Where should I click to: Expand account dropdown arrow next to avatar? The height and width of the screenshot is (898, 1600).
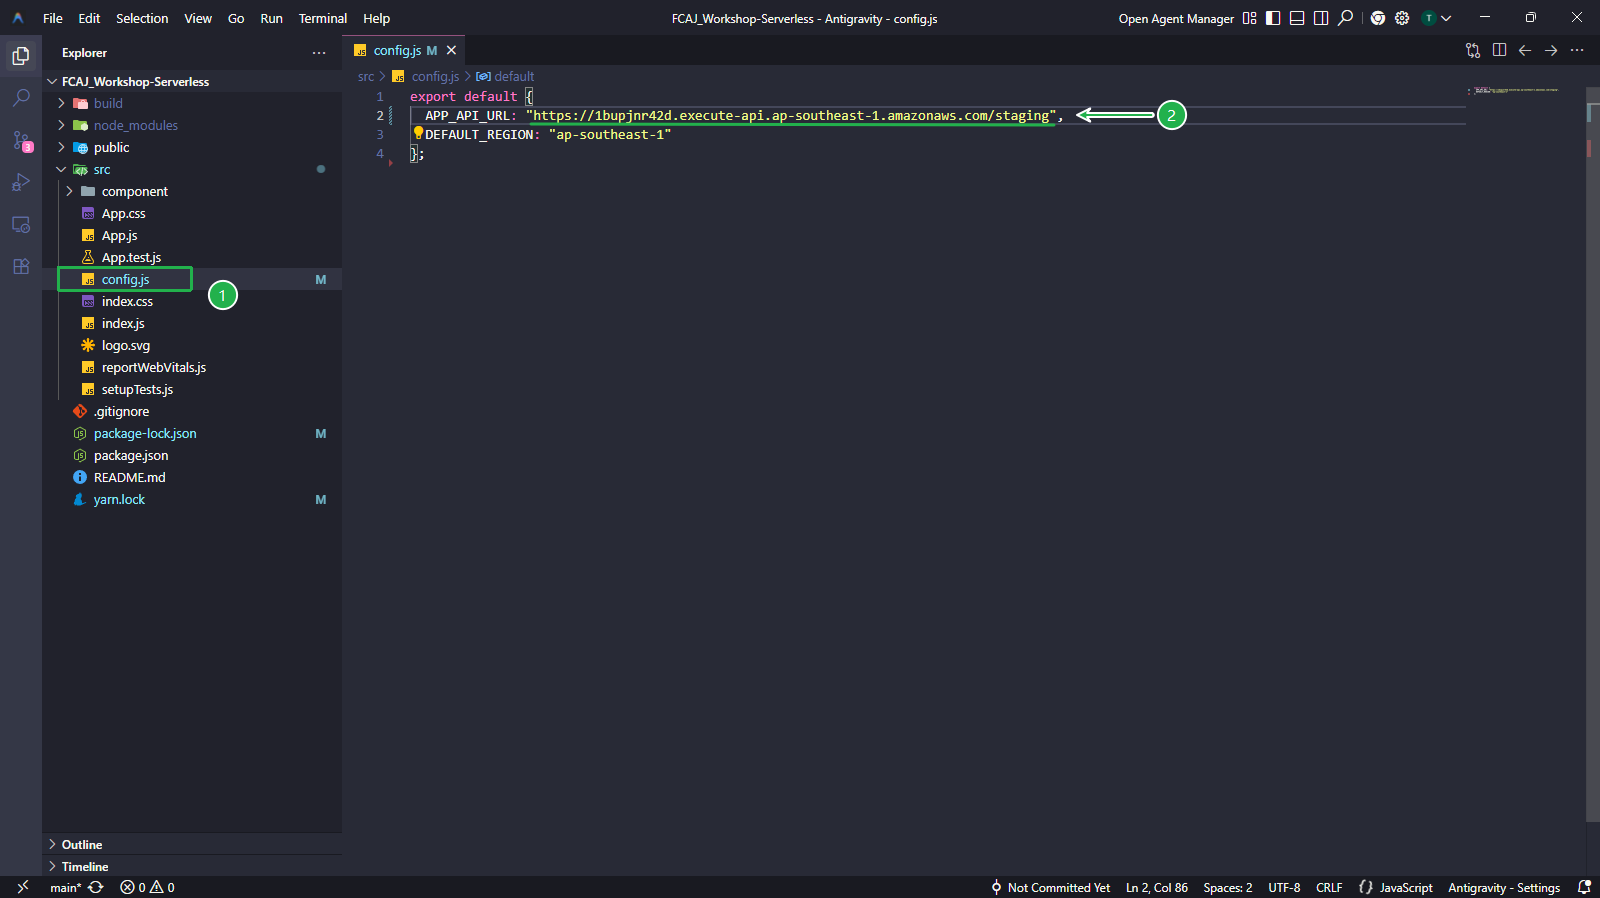[1446, 18]
